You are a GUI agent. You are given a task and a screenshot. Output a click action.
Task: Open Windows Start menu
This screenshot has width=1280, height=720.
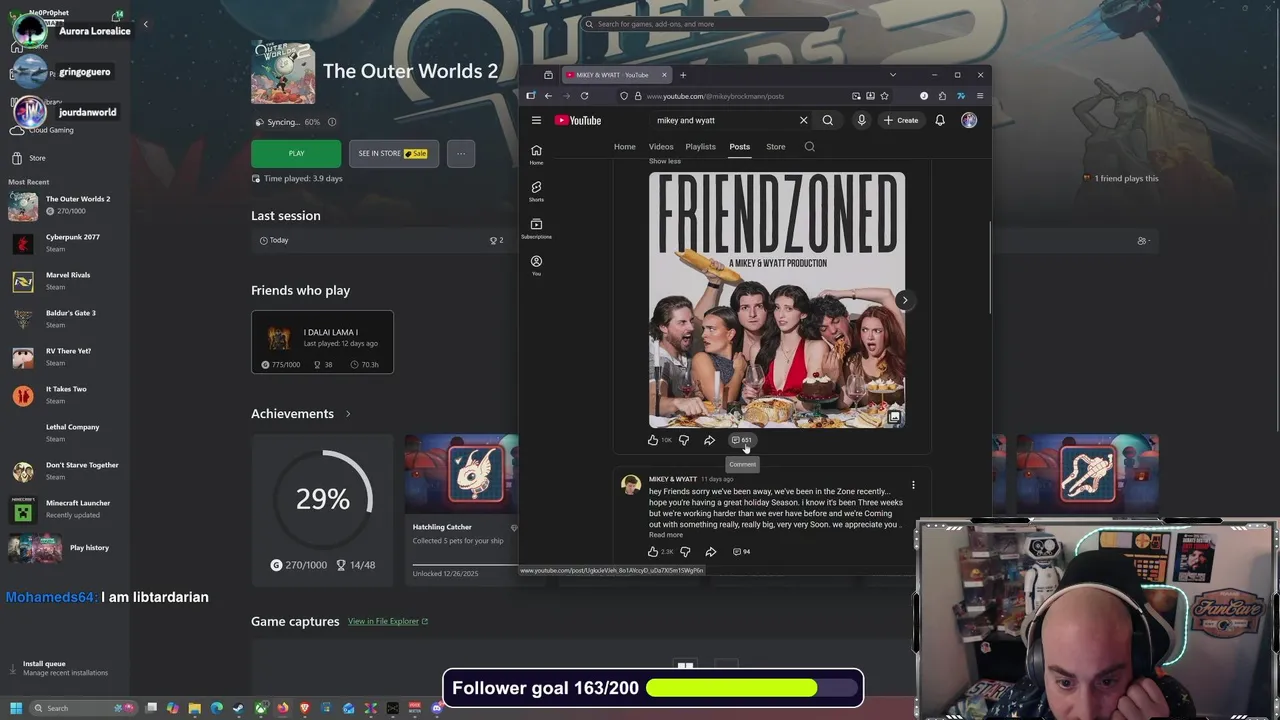pos(15,708)
